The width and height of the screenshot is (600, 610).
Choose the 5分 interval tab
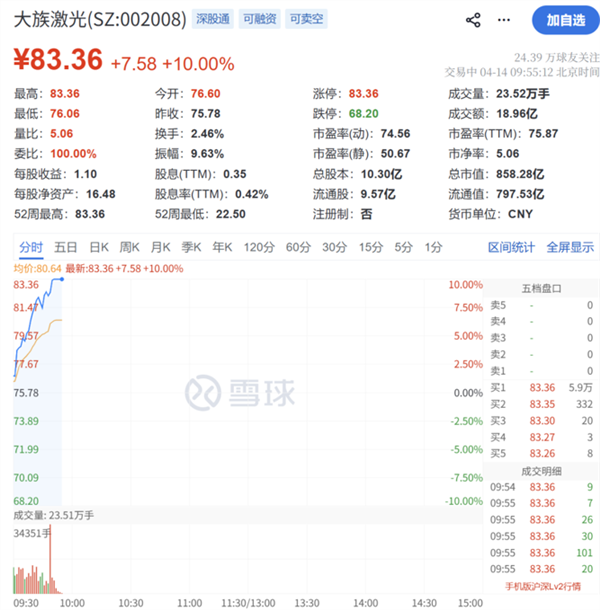[403, 247]
